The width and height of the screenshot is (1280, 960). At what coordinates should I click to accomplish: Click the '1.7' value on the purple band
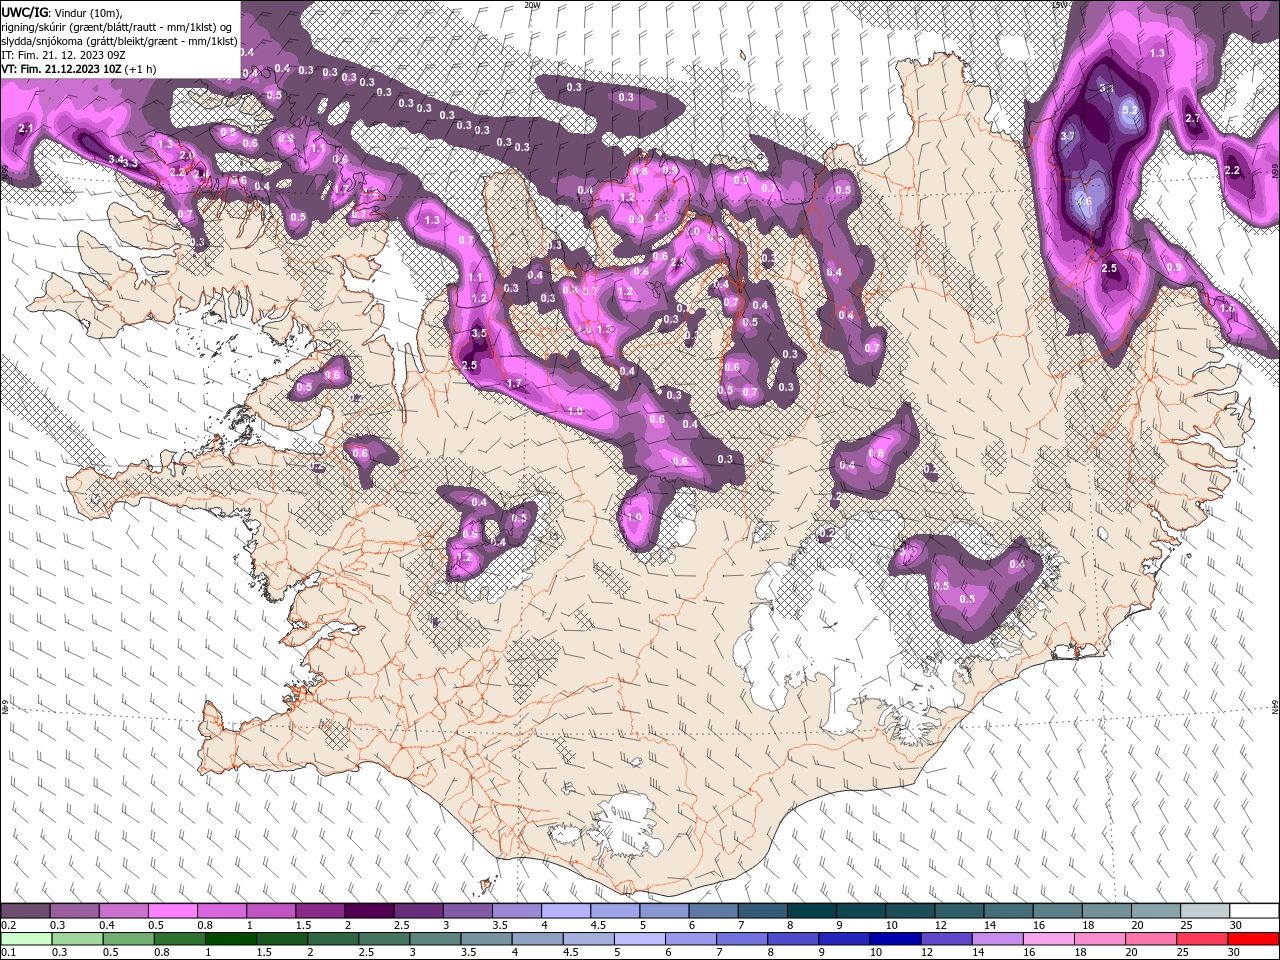(x=515, y=384)
